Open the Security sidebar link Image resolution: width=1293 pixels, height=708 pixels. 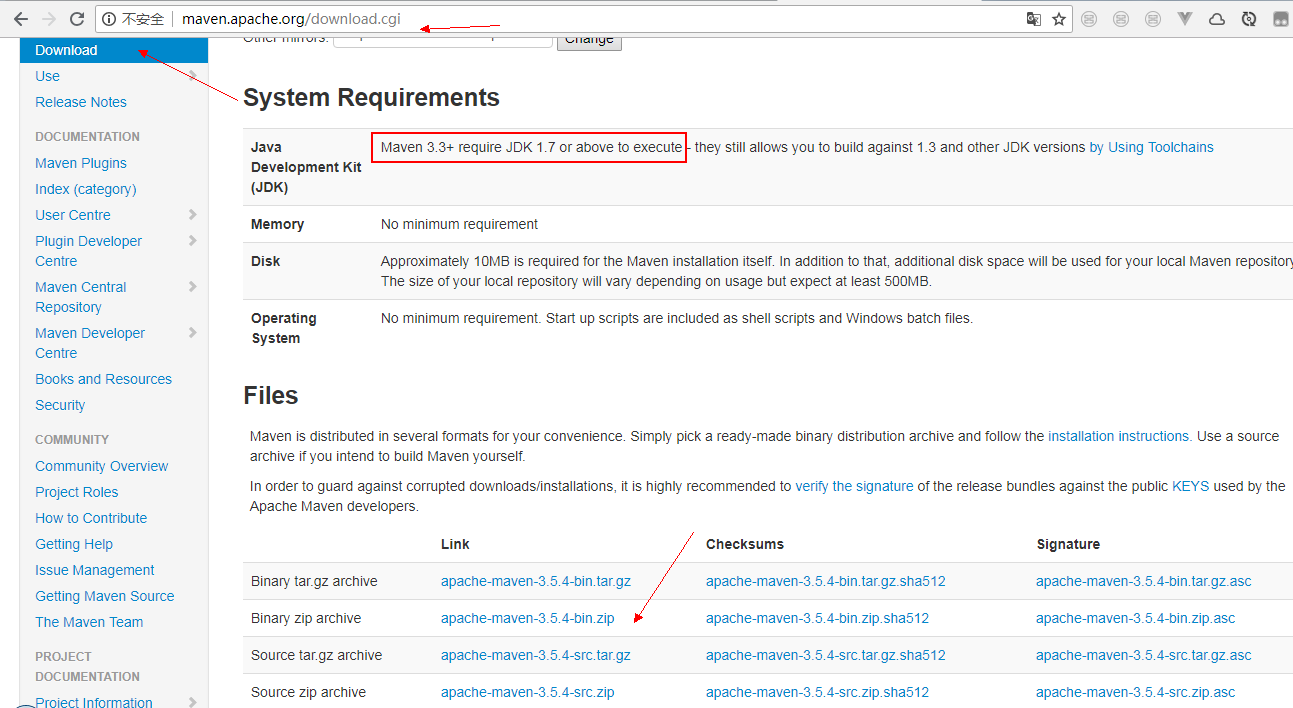pos(60,405)
